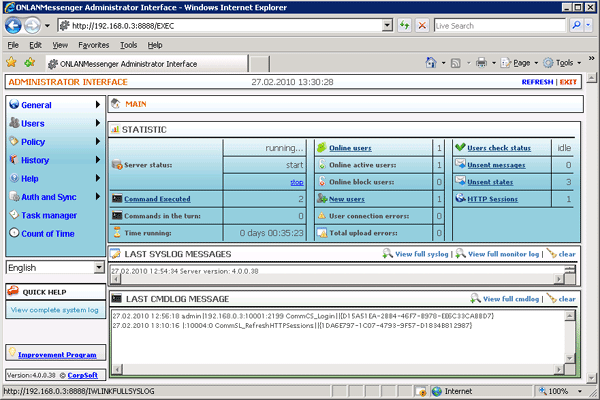Click the History icon in sidebar
Screen dimensions: 600x400
coord(14,159)
